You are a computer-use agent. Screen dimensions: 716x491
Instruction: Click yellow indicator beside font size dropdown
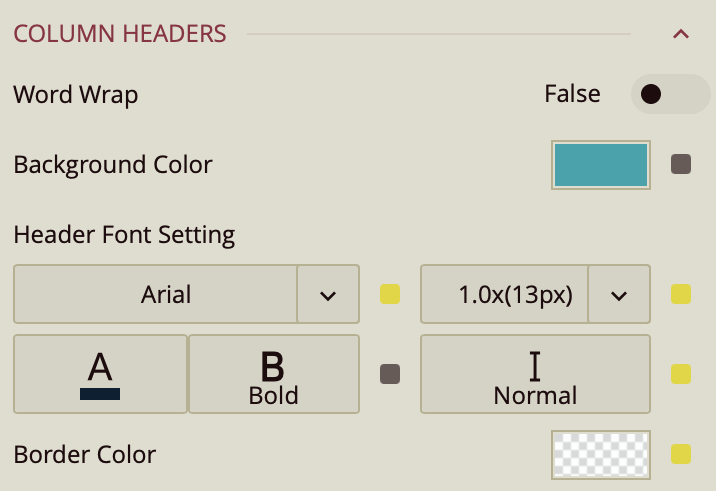[681, 294]
